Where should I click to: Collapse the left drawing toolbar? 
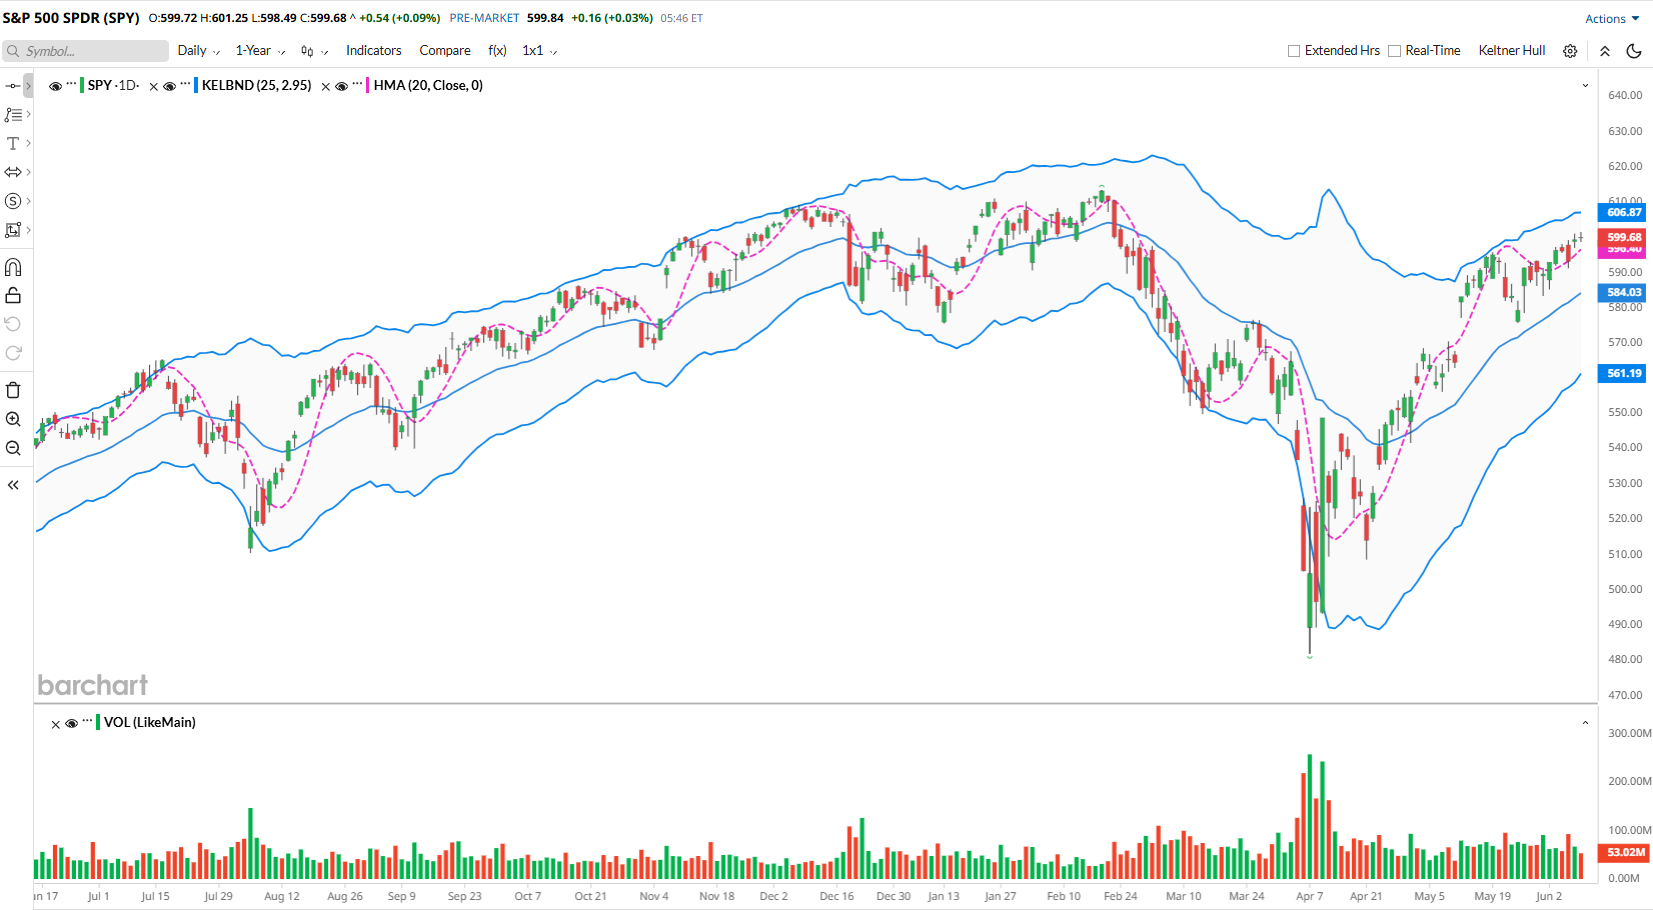tap(13, 485)
